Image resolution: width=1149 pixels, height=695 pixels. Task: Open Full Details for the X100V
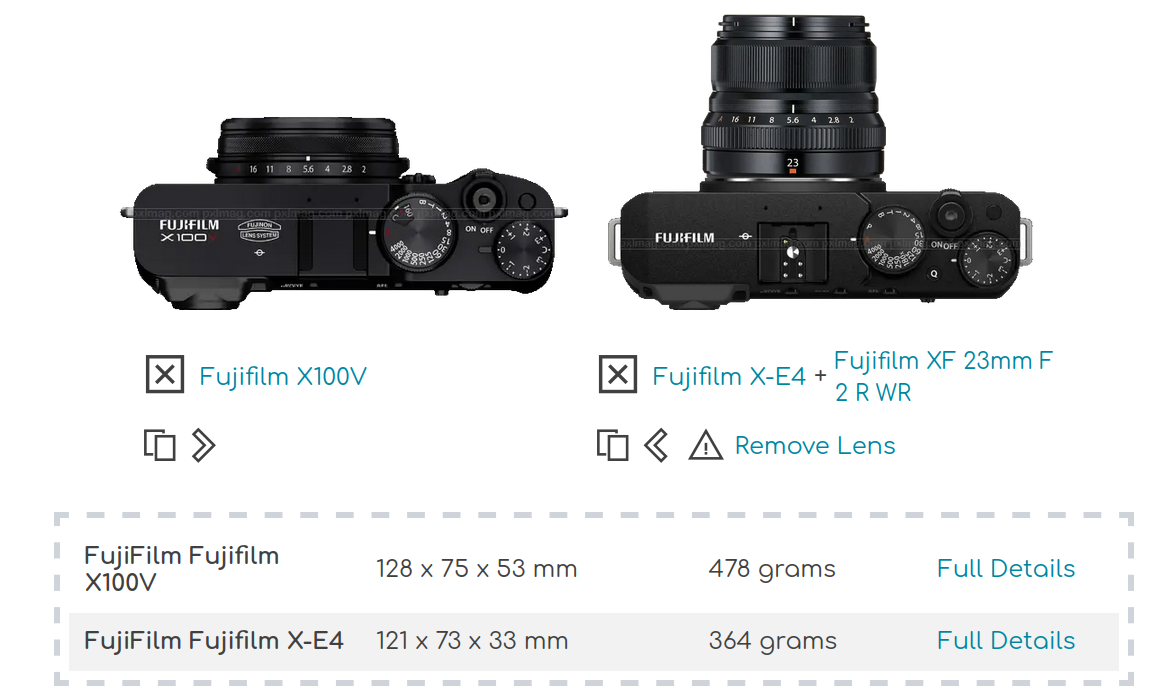point(1005,568)
